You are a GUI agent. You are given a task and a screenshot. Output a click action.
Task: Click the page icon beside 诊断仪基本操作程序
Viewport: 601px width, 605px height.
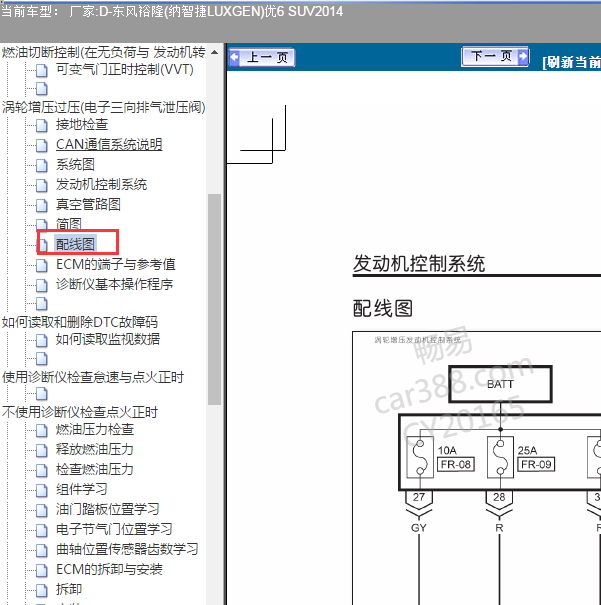pyautogui.click(x=42, y=285)
